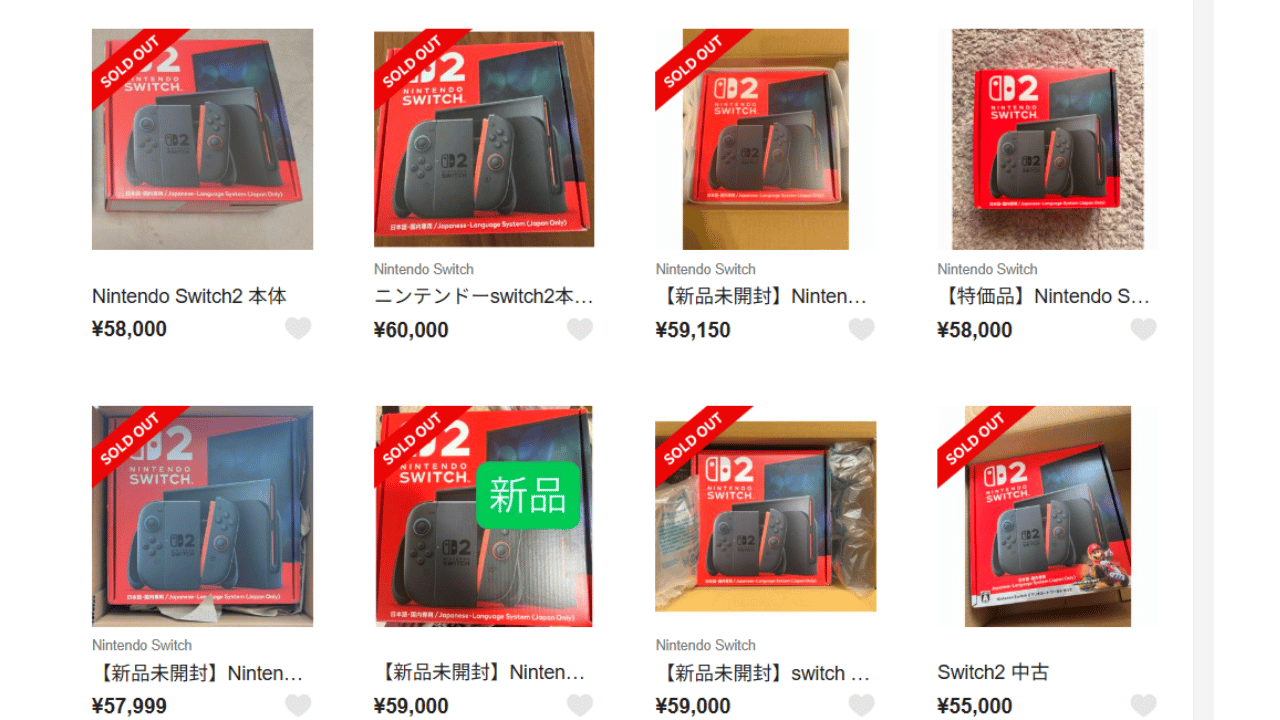Viewport: 1280px width, 720px height.
Task: Open thumbnail of first sold out Switch2 本体
Action: point(202,139)
